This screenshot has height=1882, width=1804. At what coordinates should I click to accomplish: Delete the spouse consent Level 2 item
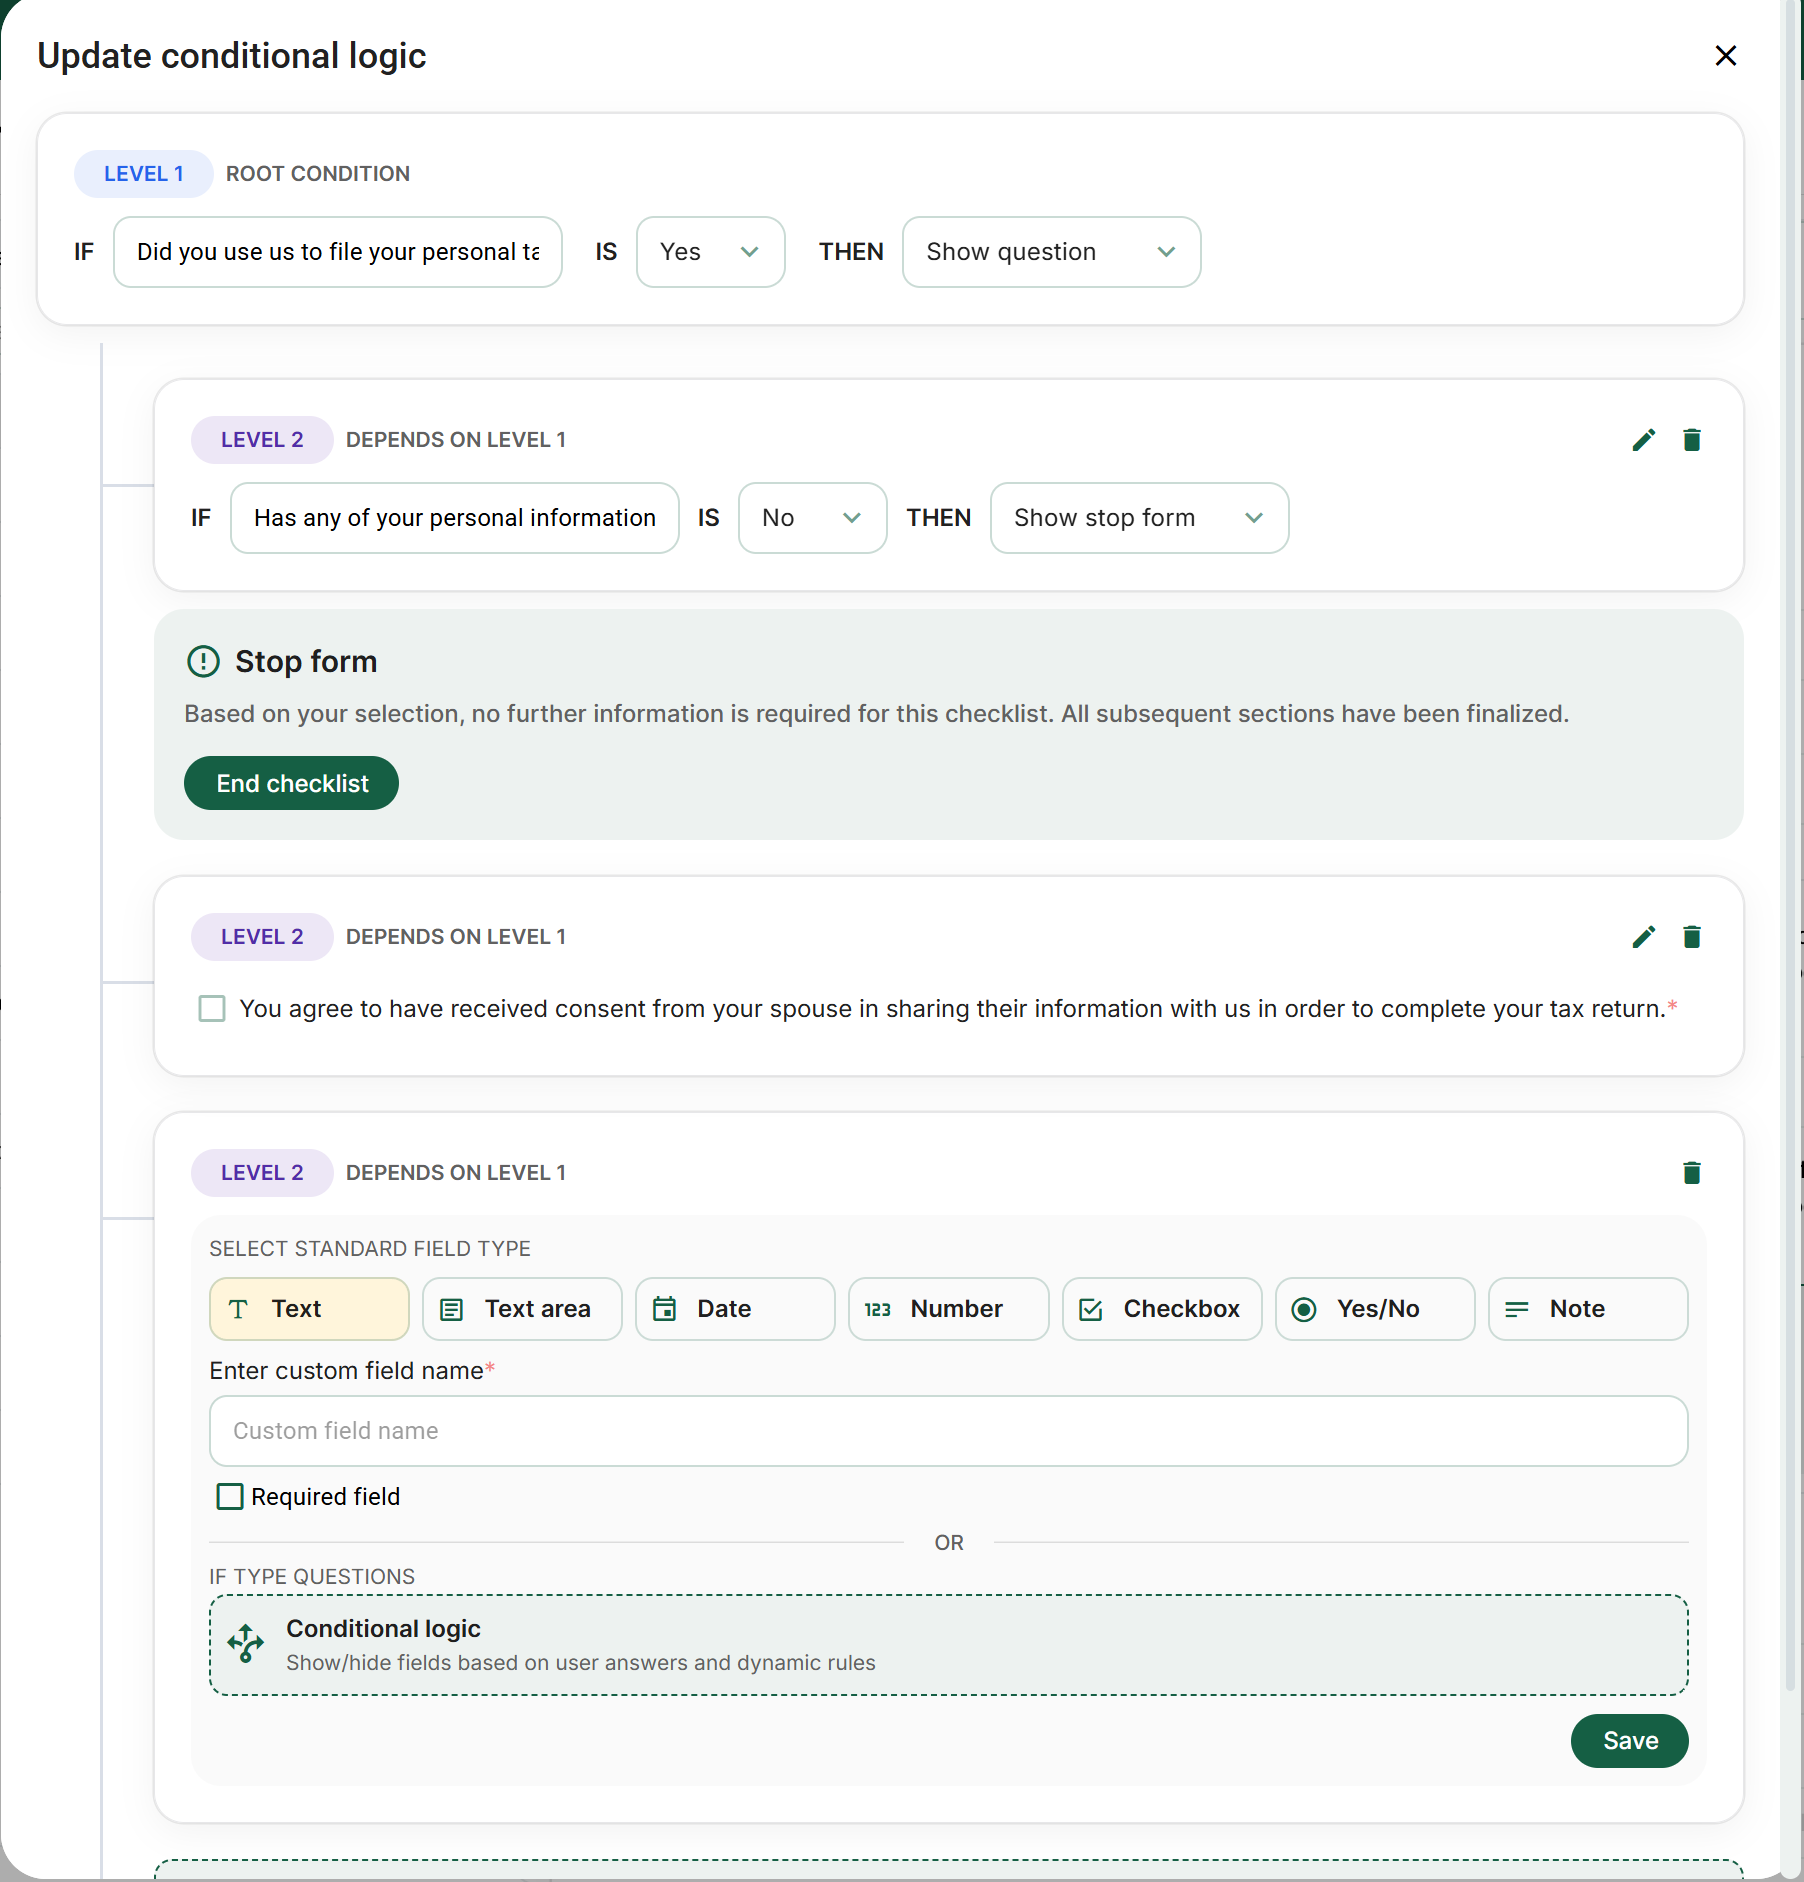pyautogui.click(x=1691, y=937)
